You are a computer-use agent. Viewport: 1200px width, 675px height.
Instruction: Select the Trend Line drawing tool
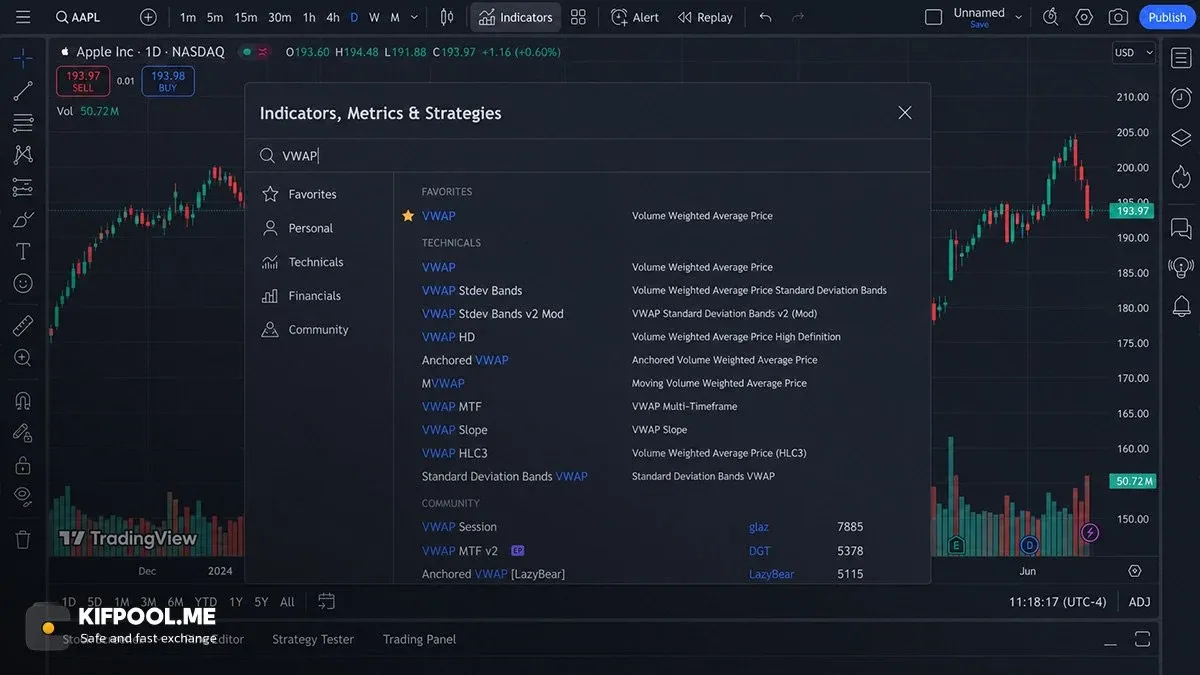point(23,92)
